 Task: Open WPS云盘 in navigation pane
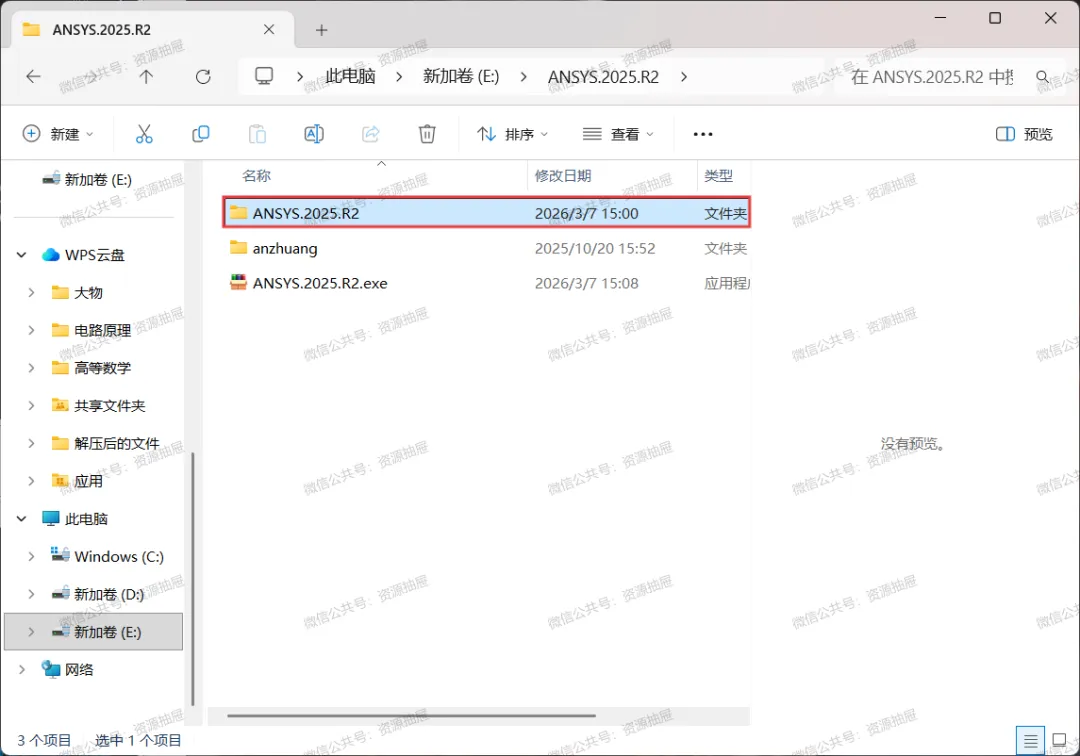(83, 255)
